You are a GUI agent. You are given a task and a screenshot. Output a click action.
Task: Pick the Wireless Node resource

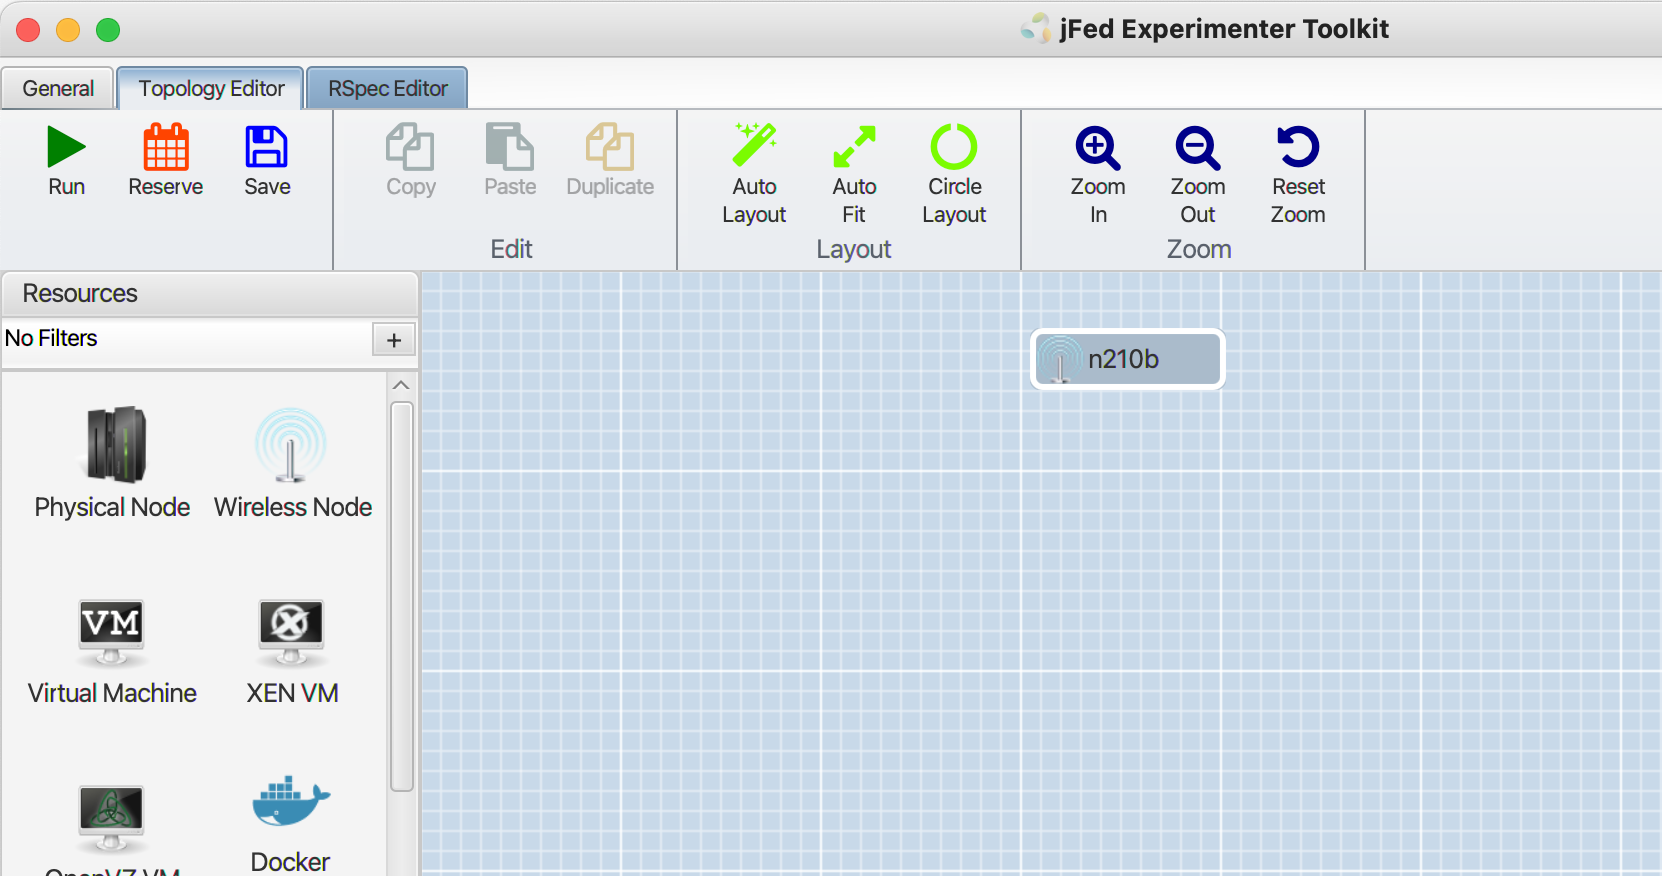tap(291, 447)
